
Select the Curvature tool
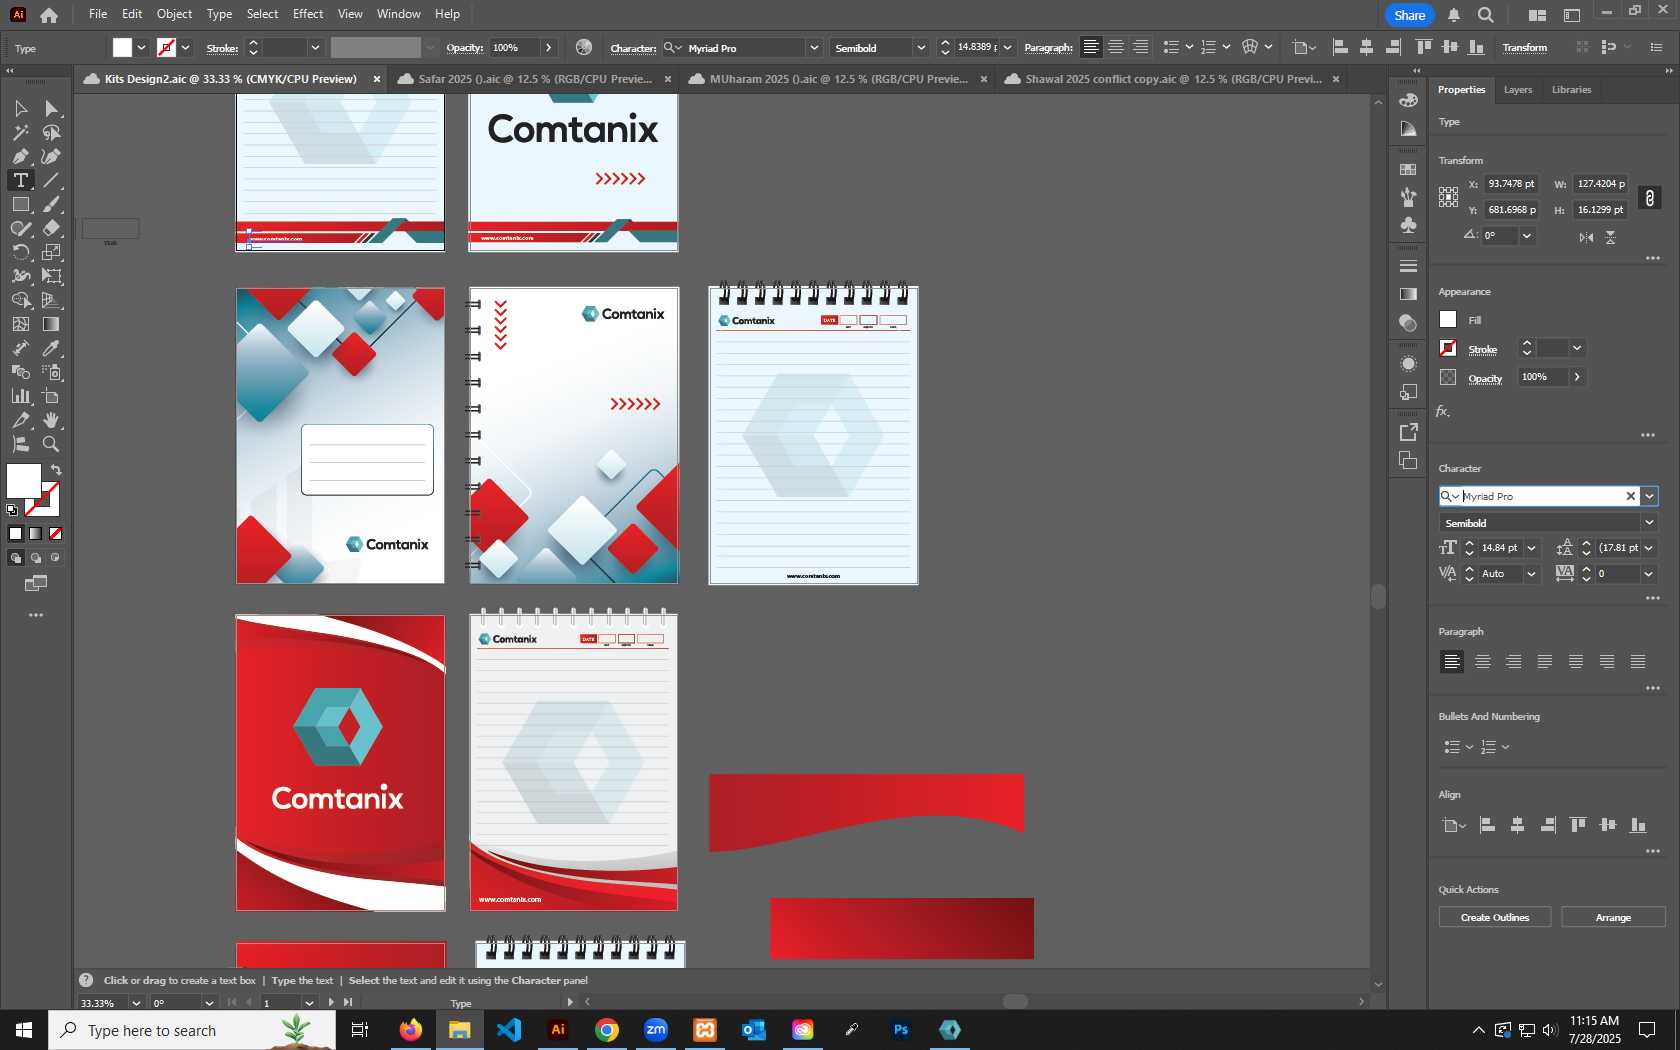click(x=51, y=156)
